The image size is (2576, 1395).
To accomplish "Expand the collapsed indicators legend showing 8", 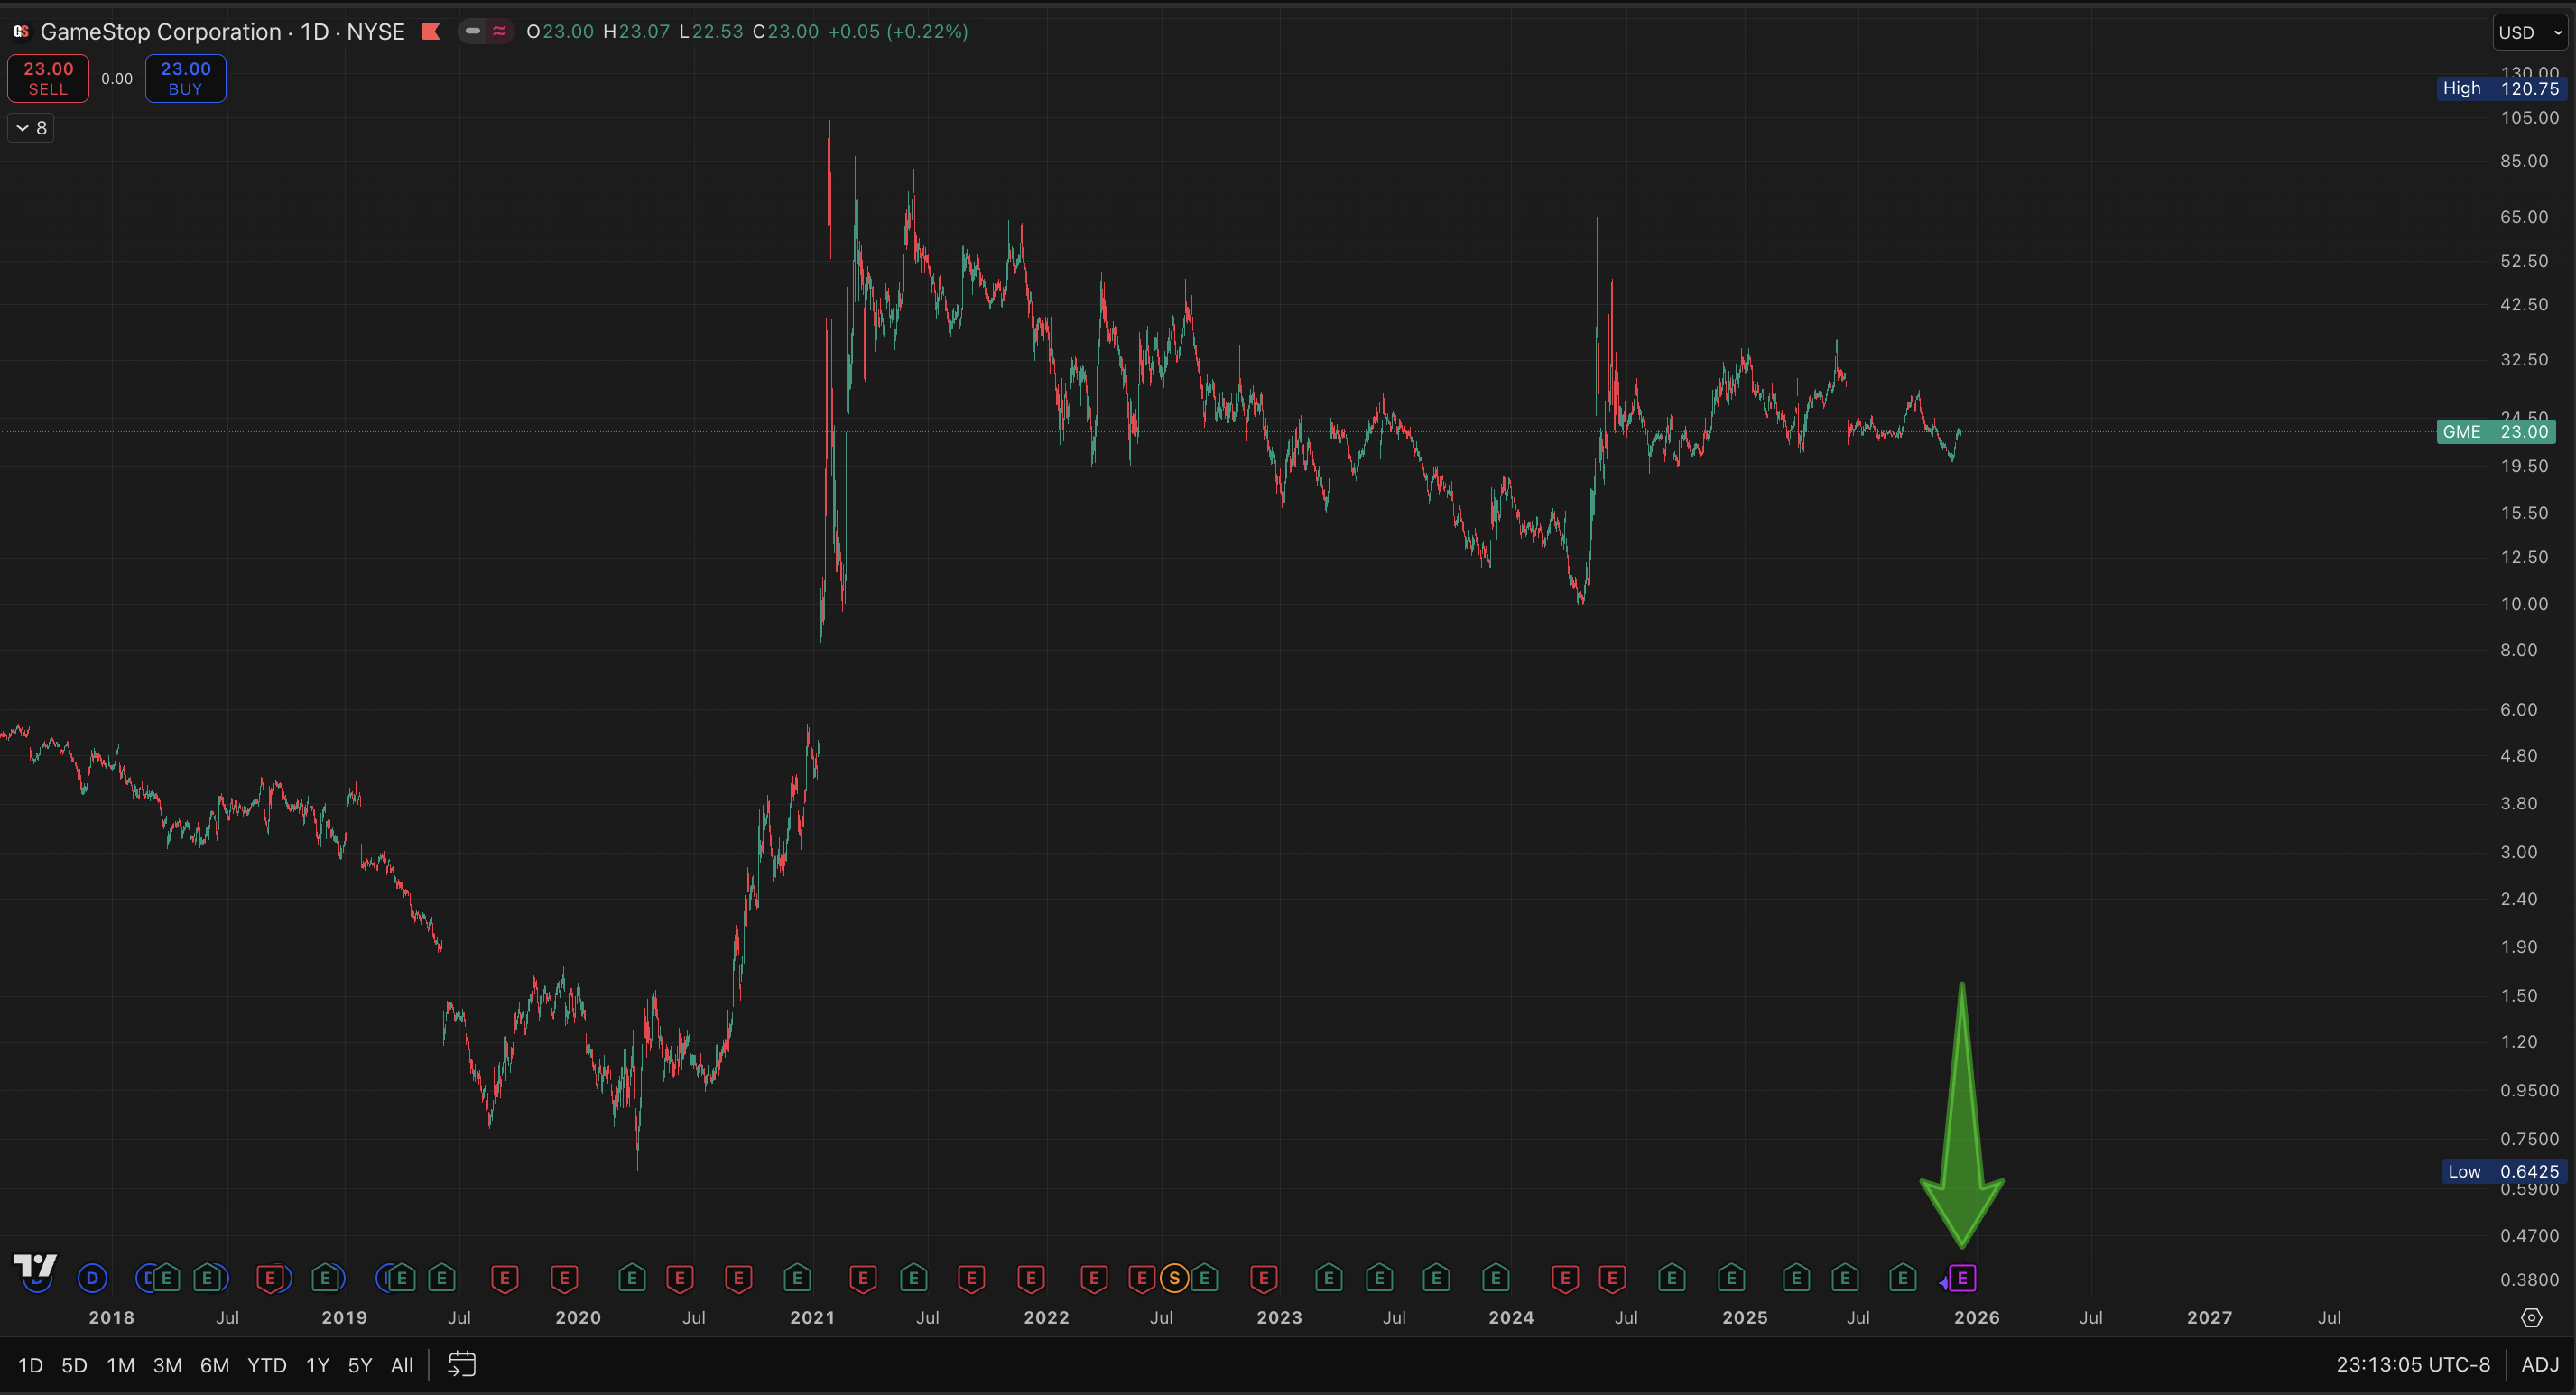I will point(31,128).
